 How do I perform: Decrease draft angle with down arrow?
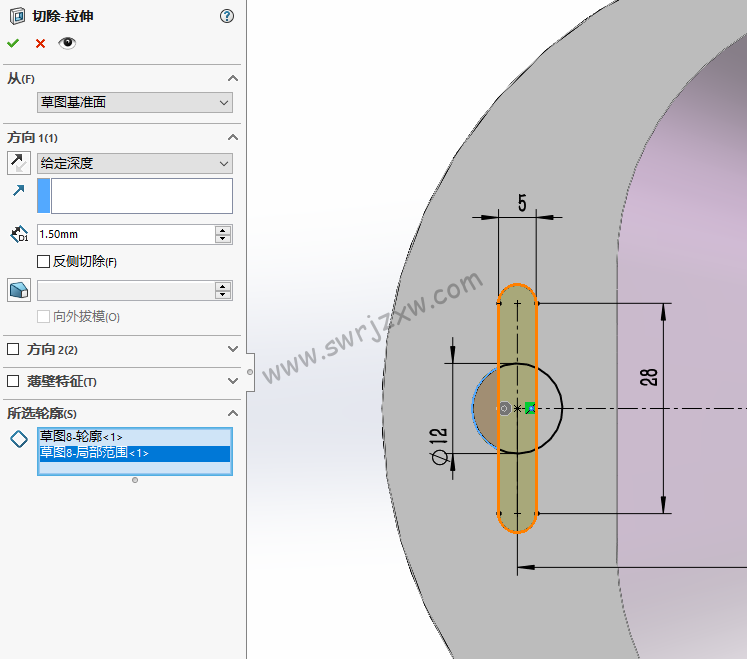click(223, 294)
